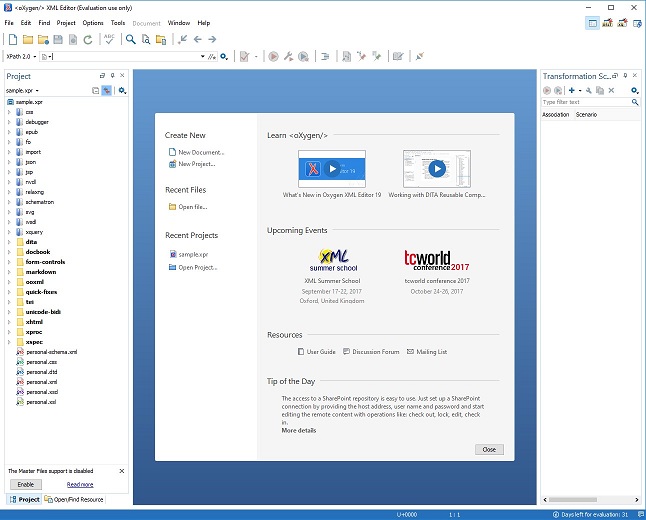The width and height of the screenshot is (646, 520).
Task: Click the Project settings gear icon
Action: pos(122,90)
